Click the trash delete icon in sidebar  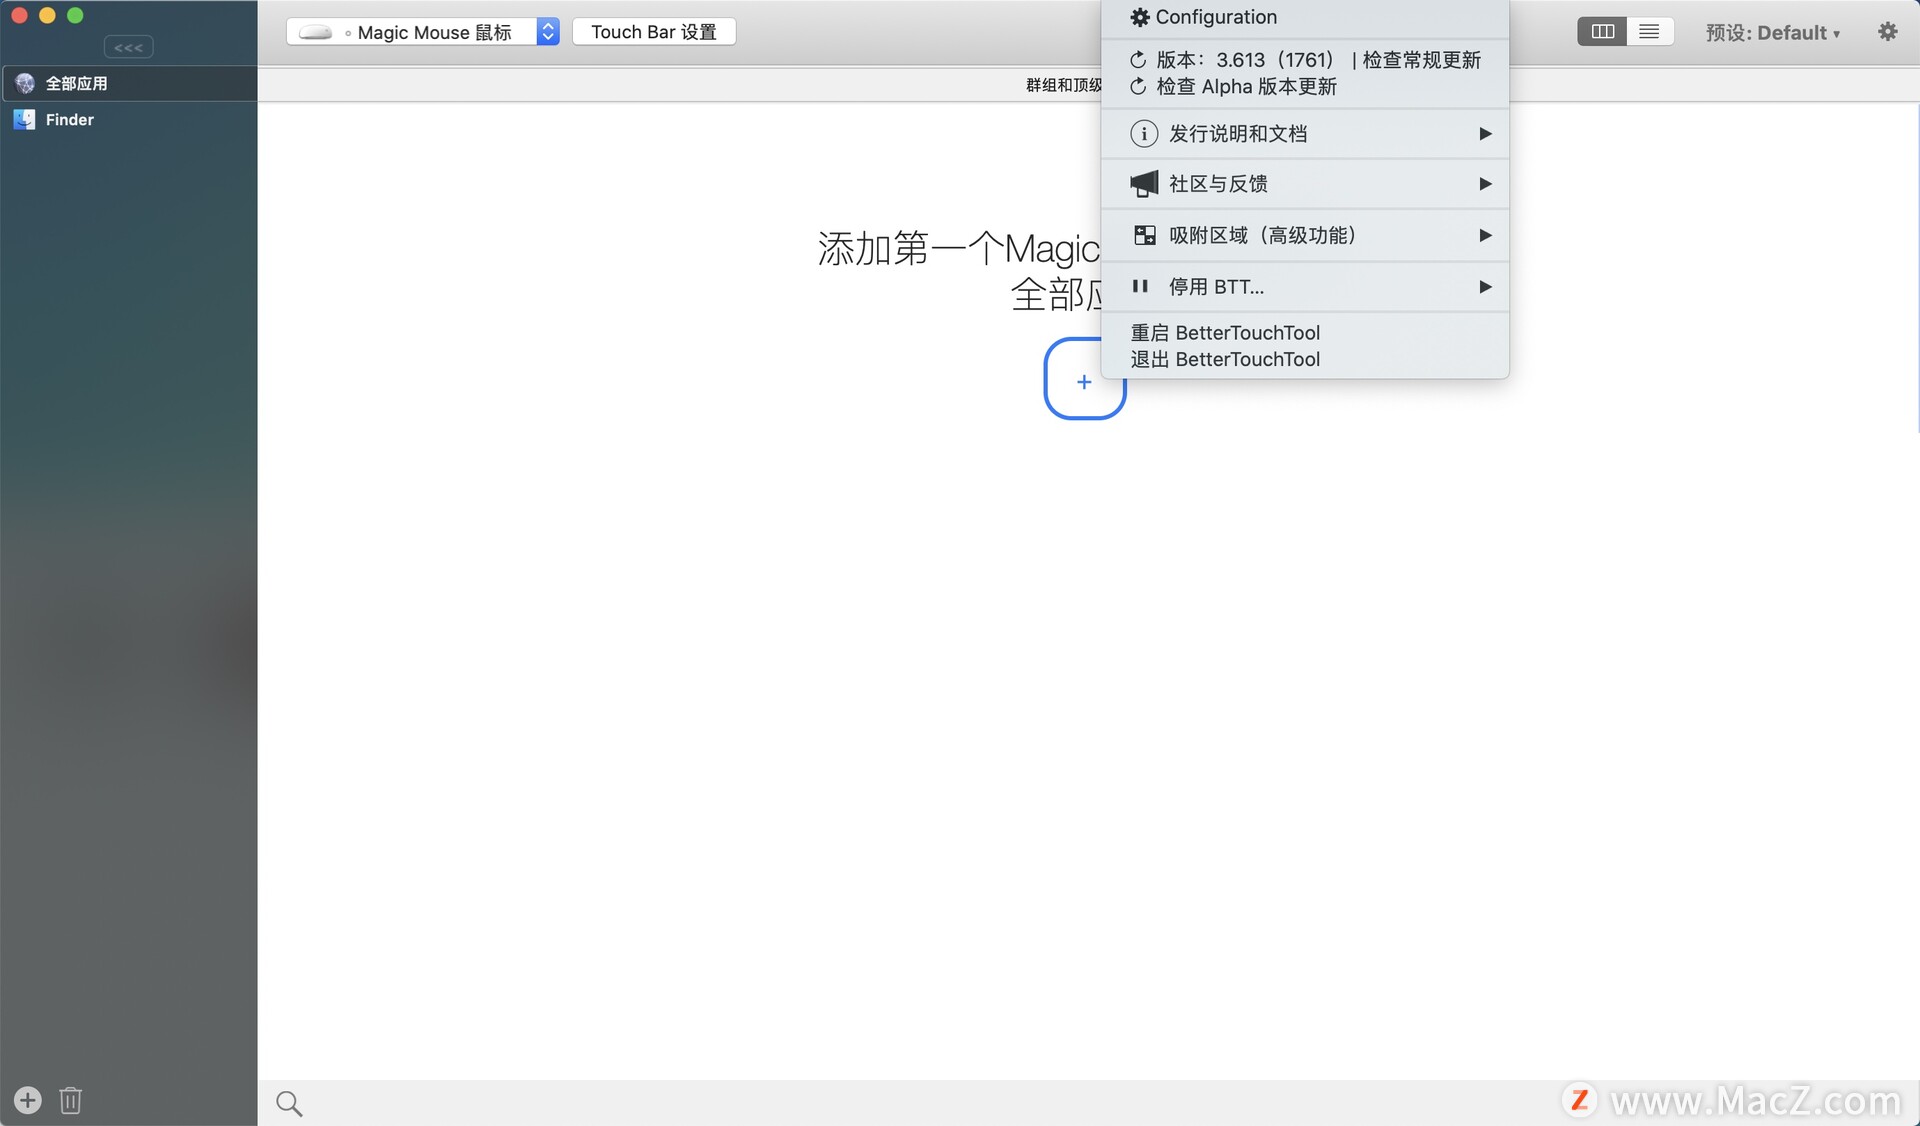[x=70, y=1100]
